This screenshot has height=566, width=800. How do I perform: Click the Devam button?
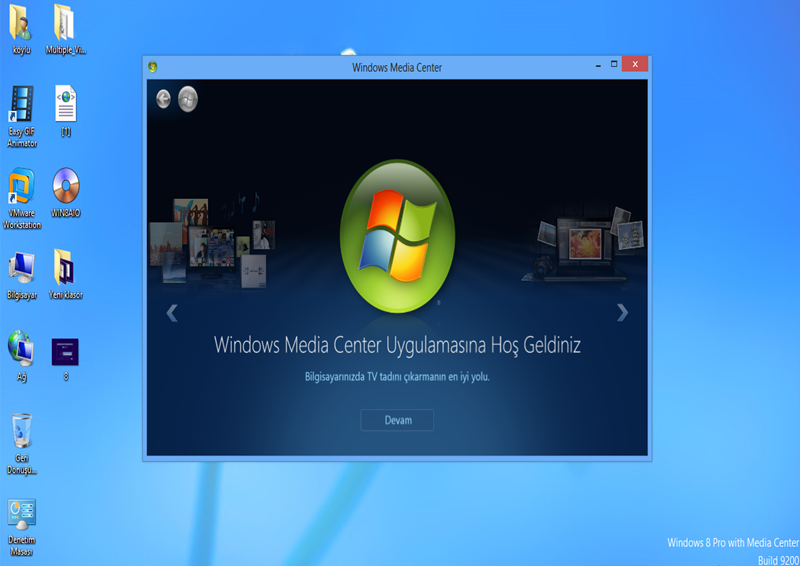tap(397, 420)
